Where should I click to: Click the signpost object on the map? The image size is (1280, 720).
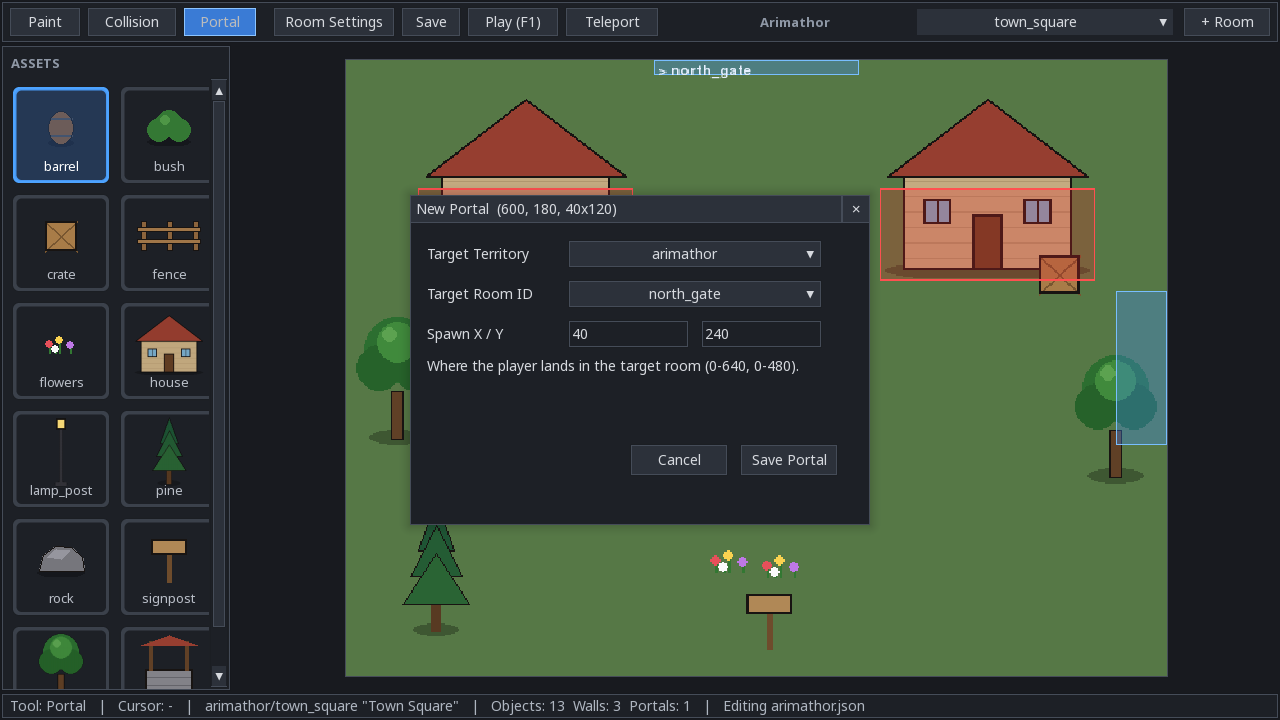click(769, 621)
